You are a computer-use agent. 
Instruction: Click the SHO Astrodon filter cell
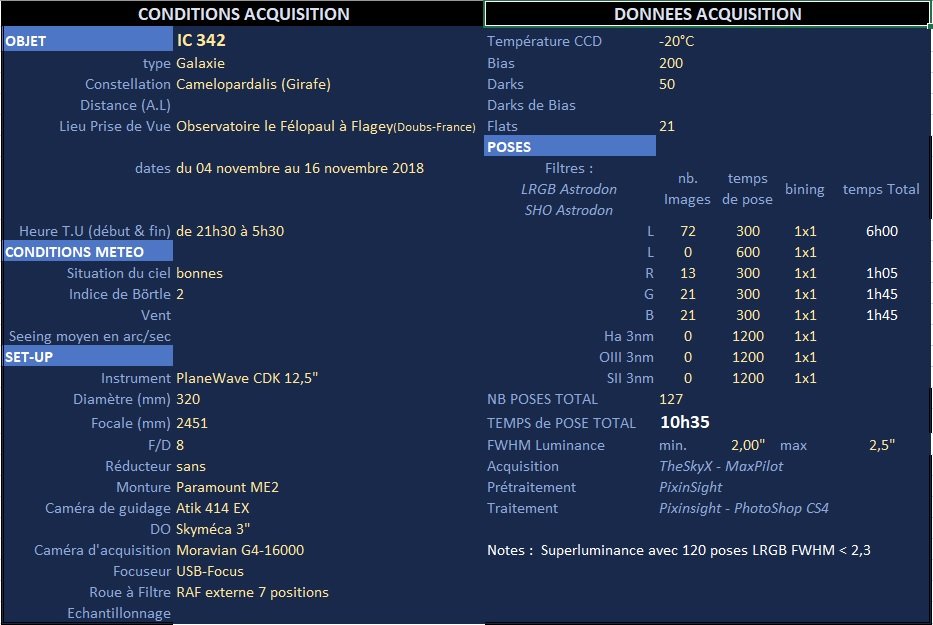(x=569, y=210)
